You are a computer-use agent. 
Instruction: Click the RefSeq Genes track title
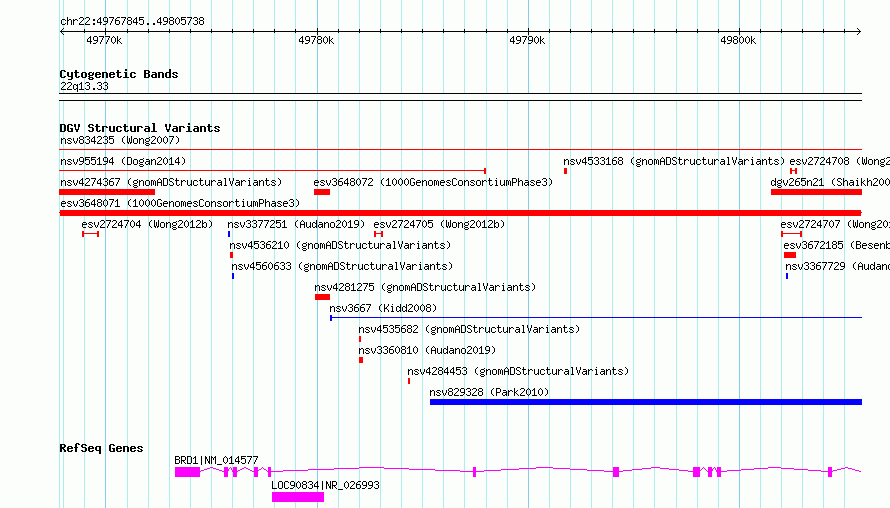(101, 448)
